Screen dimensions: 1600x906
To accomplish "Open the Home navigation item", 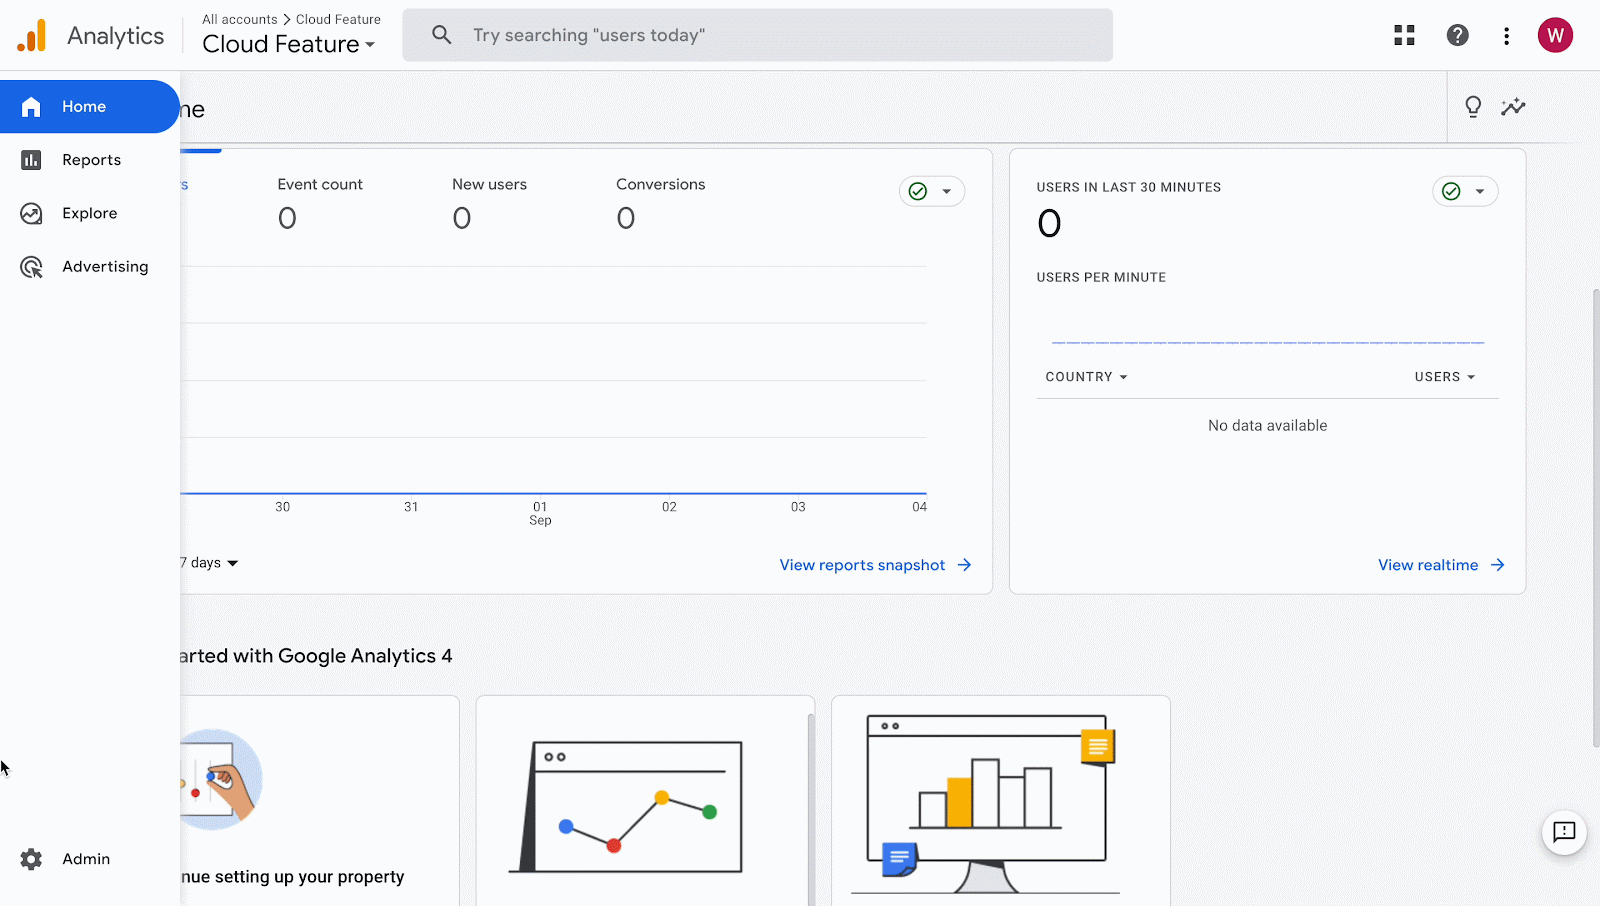I will coord(90,106).
